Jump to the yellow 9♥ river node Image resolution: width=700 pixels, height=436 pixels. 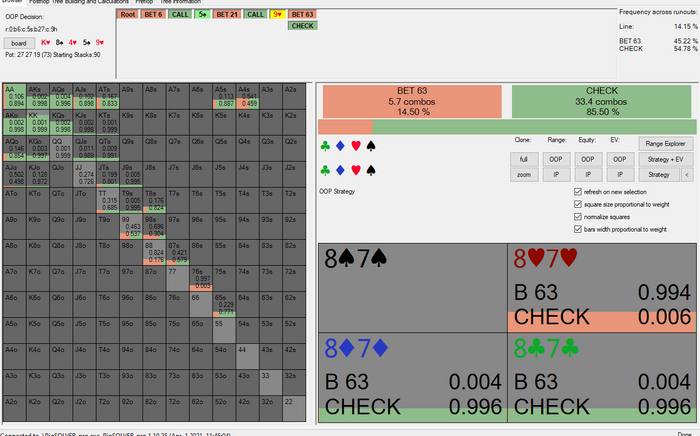pos(277,14)
